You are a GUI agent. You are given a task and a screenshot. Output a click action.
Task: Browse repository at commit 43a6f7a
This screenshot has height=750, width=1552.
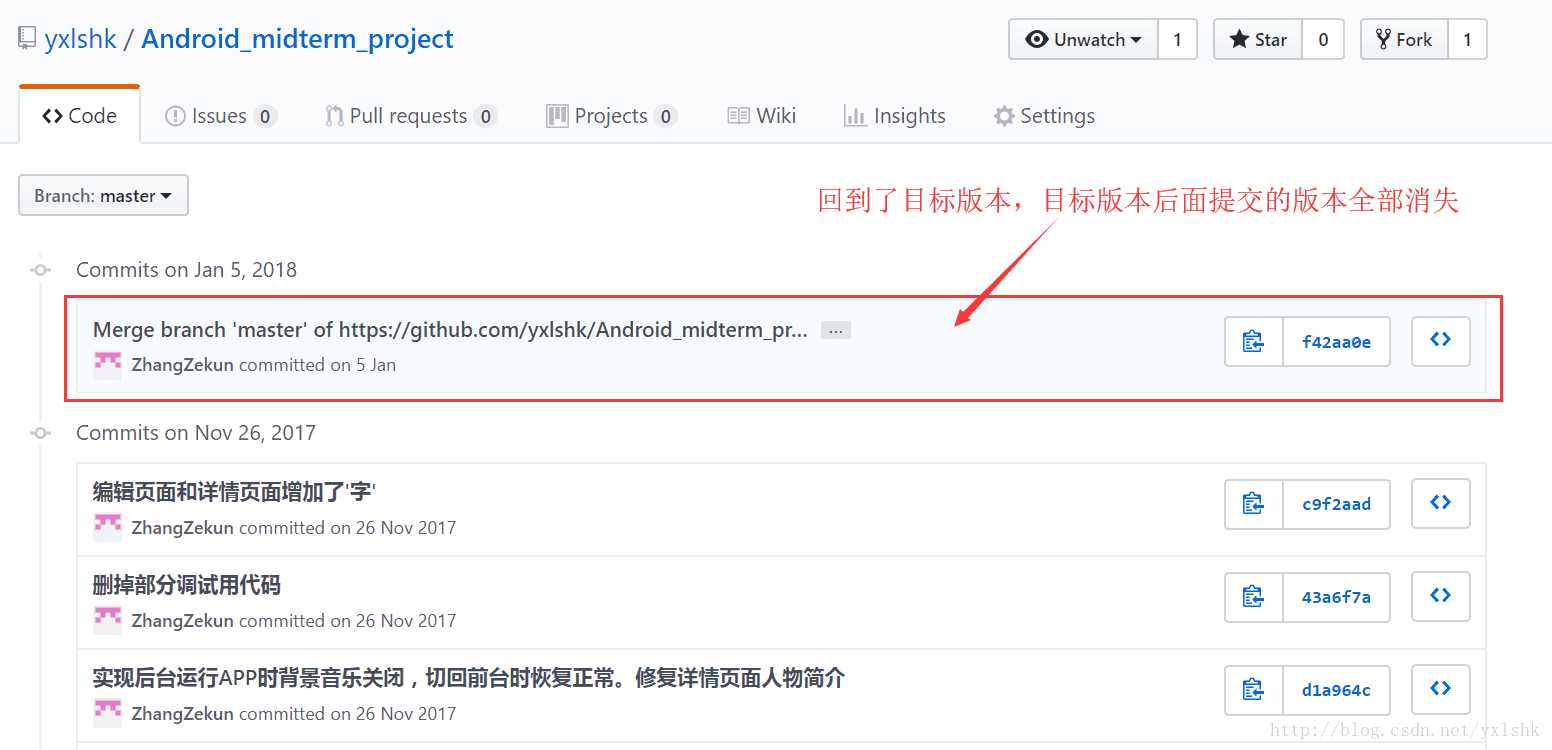tap(1441, 597)
